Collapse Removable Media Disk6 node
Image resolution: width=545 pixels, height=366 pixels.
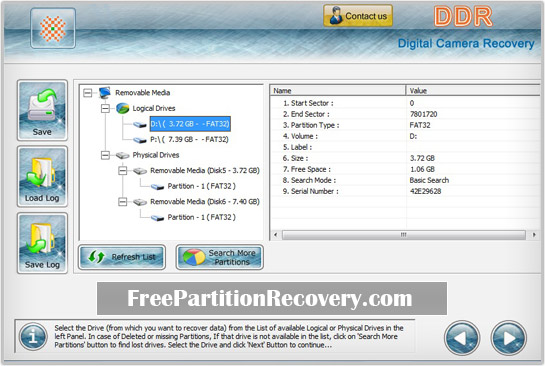click(x=122, y=202)
